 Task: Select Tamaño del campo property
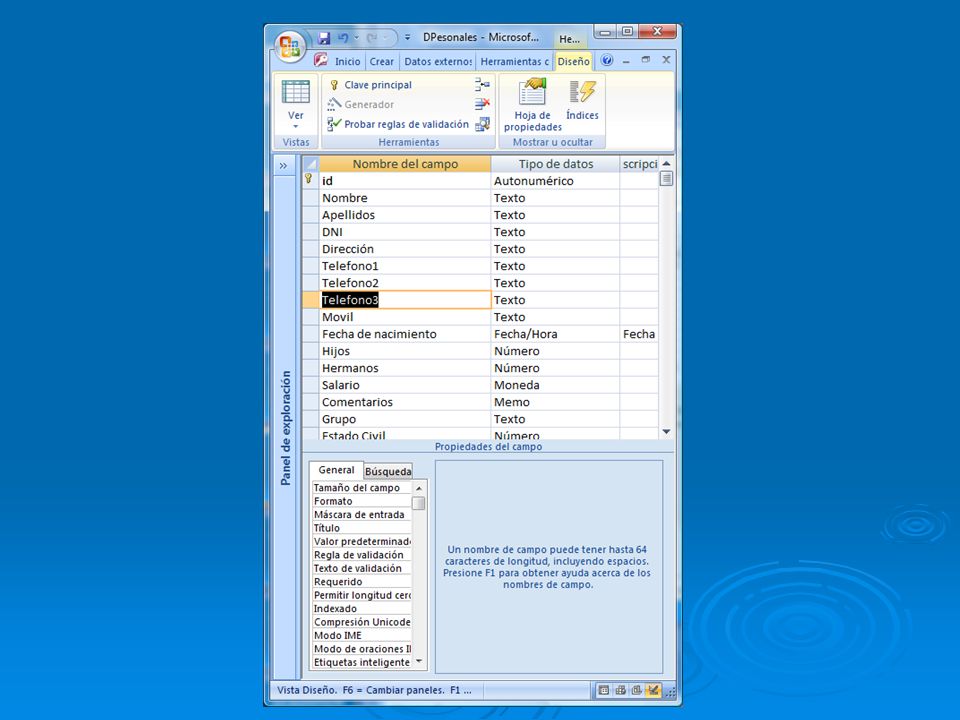361,488
